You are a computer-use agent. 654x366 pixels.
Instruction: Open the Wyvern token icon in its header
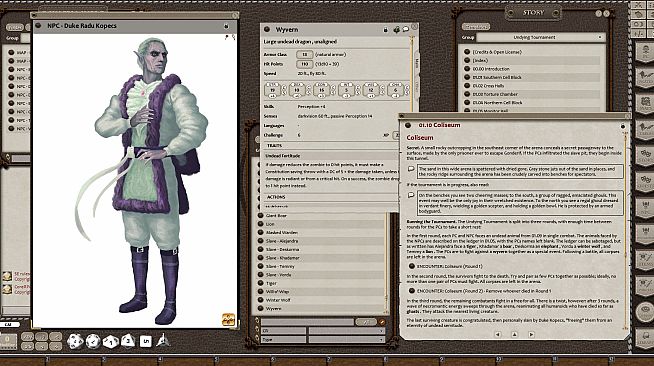click(396, 30)
